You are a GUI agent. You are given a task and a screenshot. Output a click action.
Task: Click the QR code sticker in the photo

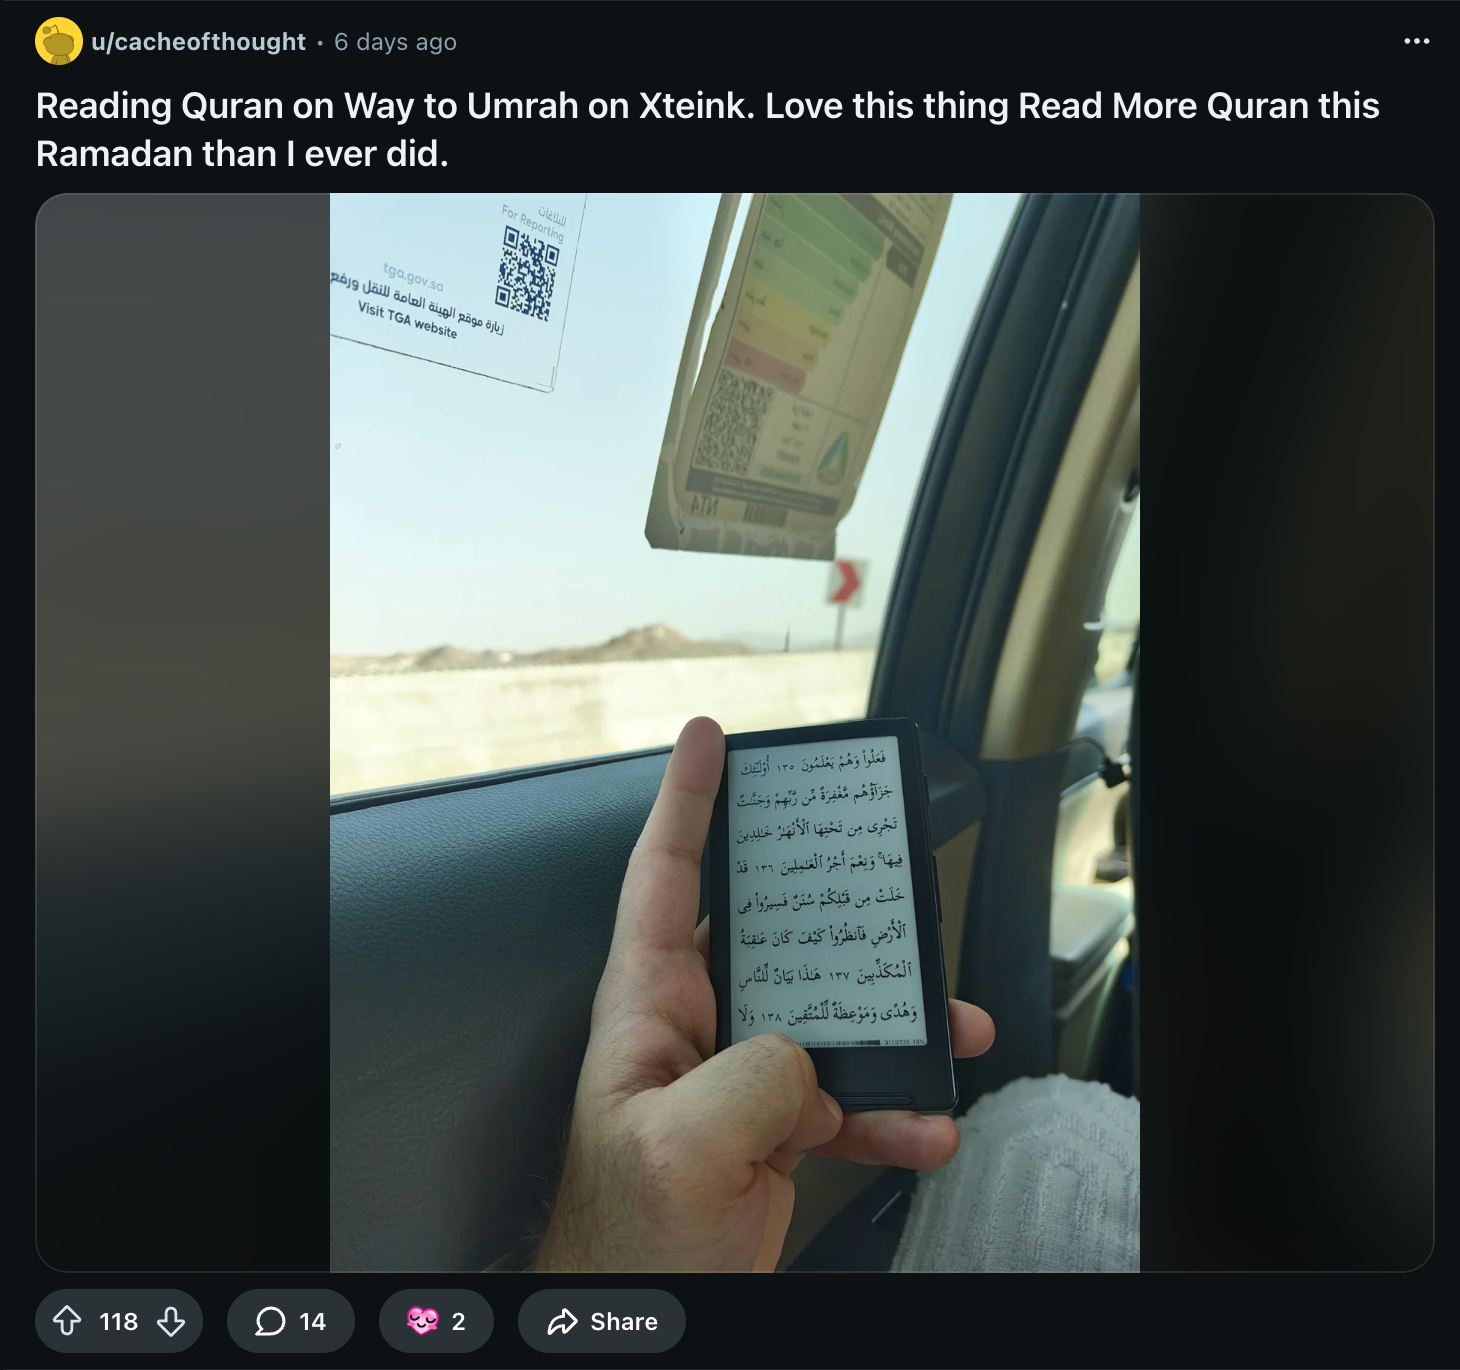pyautogui.click(x=528, y=273)
